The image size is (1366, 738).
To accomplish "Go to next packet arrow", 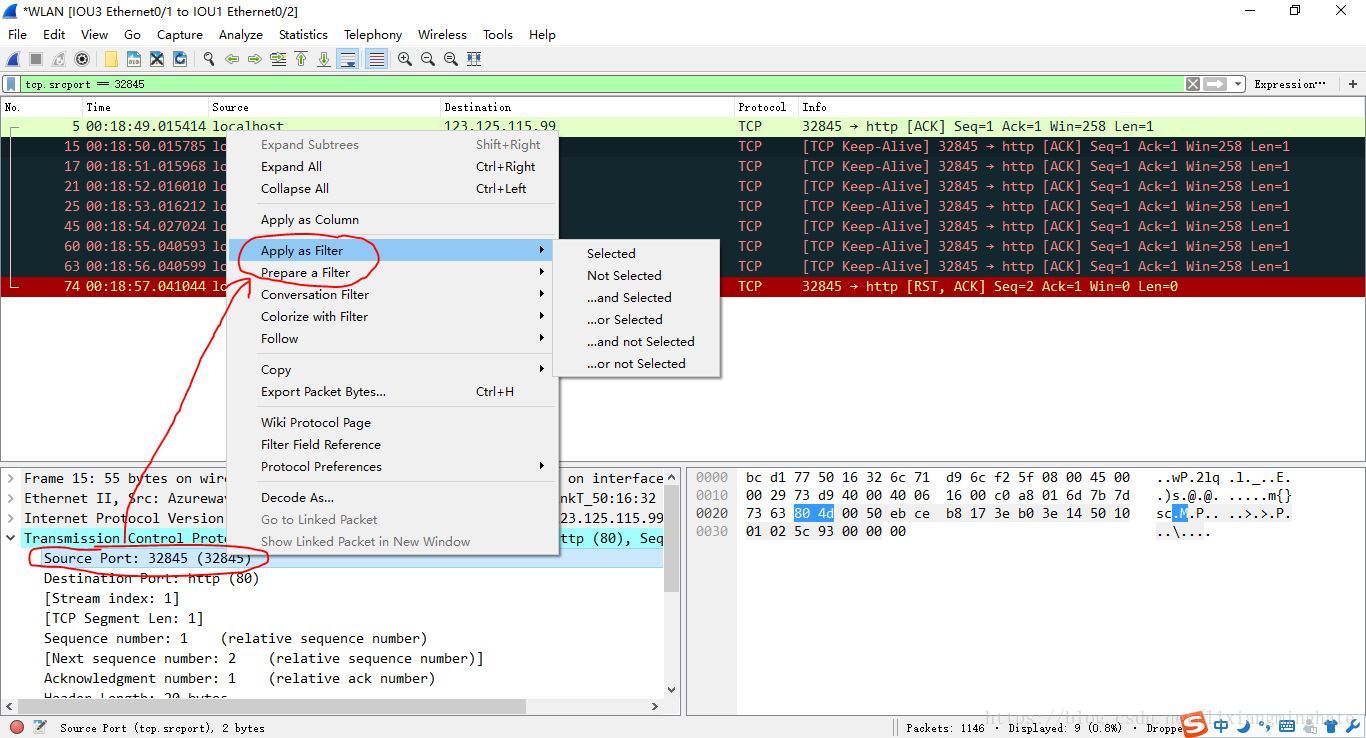I will point(255,59).
